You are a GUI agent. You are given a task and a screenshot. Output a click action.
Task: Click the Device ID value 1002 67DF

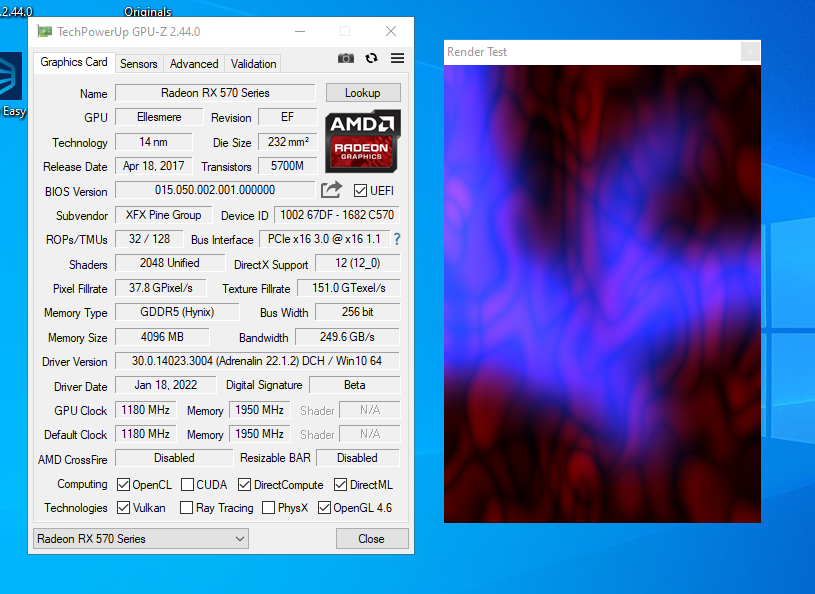pyautogui.click(x=337, y=215)
